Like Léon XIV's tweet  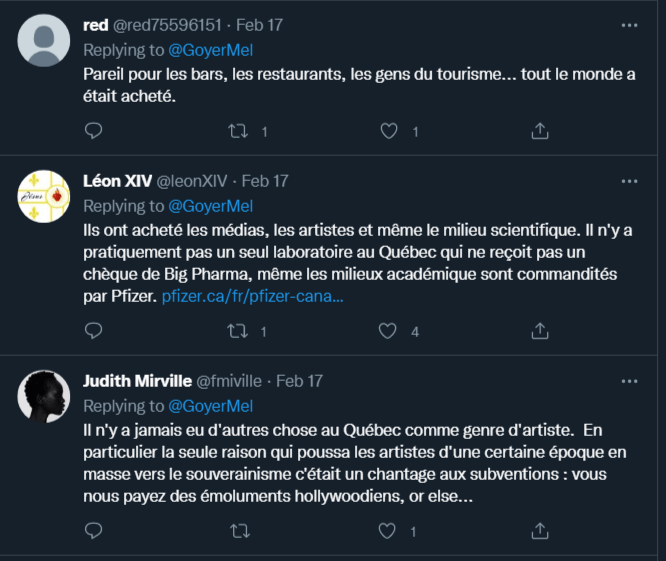390,331
